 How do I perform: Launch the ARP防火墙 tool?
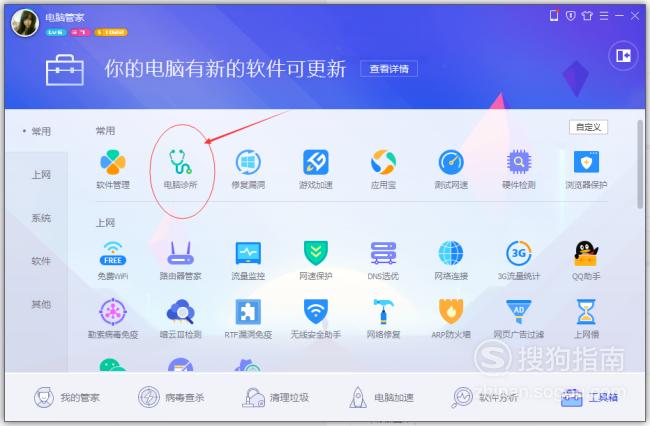point(451,318)
